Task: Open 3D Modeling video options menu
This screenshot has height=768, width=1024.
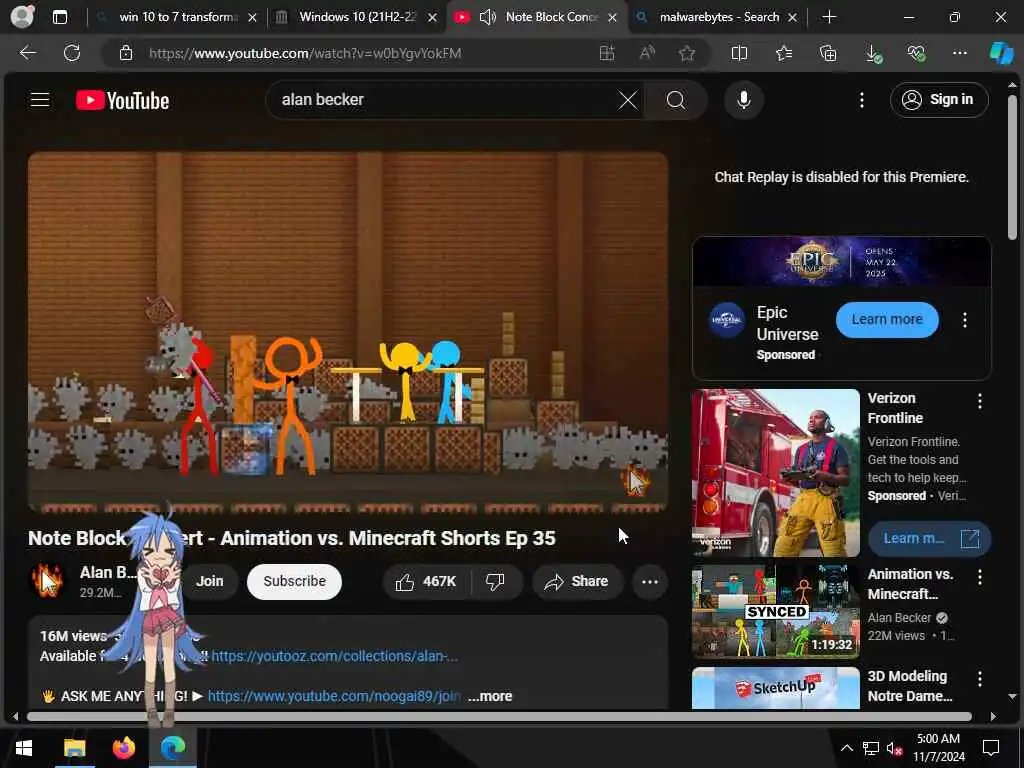Action: pyautogui.click(x=980, y=679)
